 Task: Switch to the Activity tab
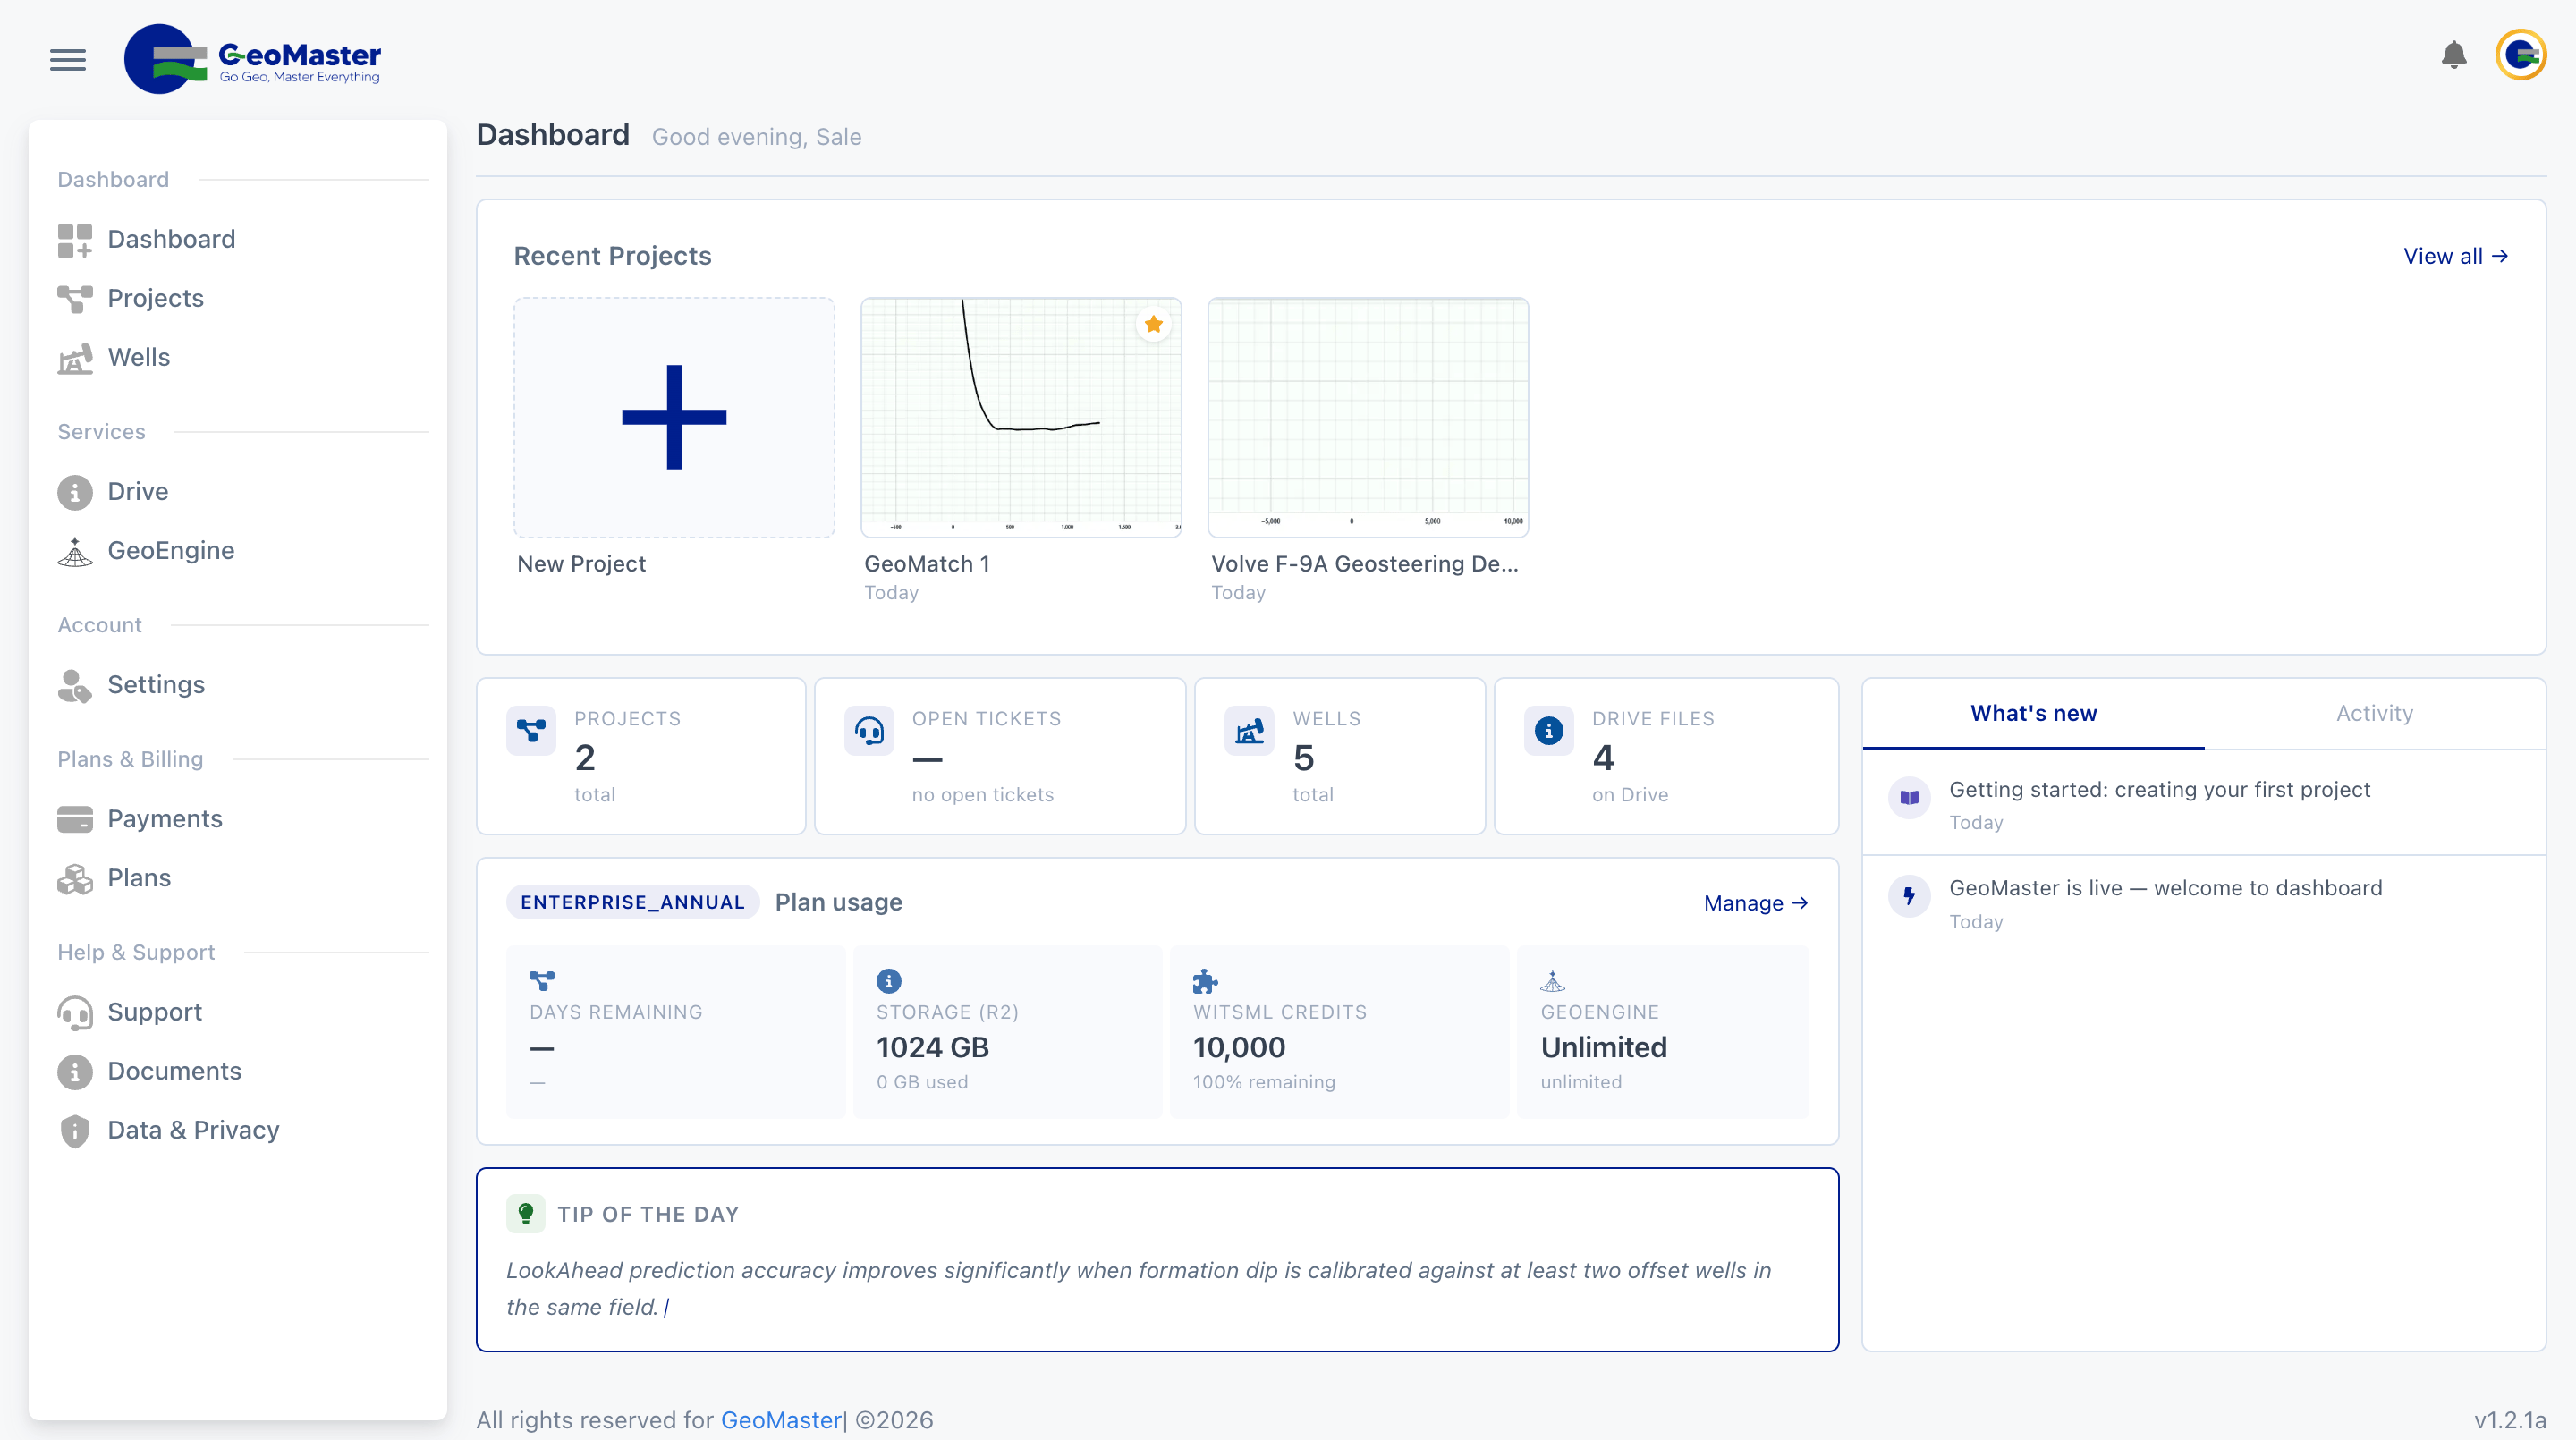coord(2374,714)
